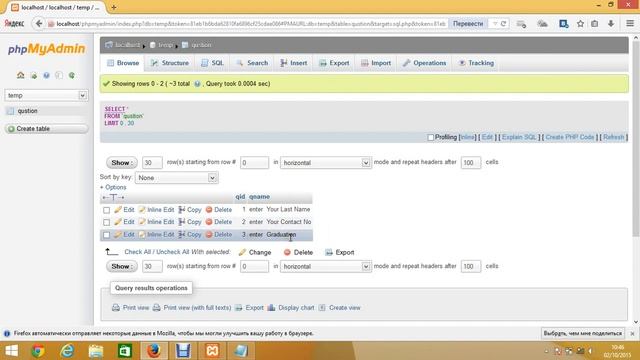Click the bookmark star icon
Image resolution: width=640 pixels, height=360 pixels.
[580, 24]
